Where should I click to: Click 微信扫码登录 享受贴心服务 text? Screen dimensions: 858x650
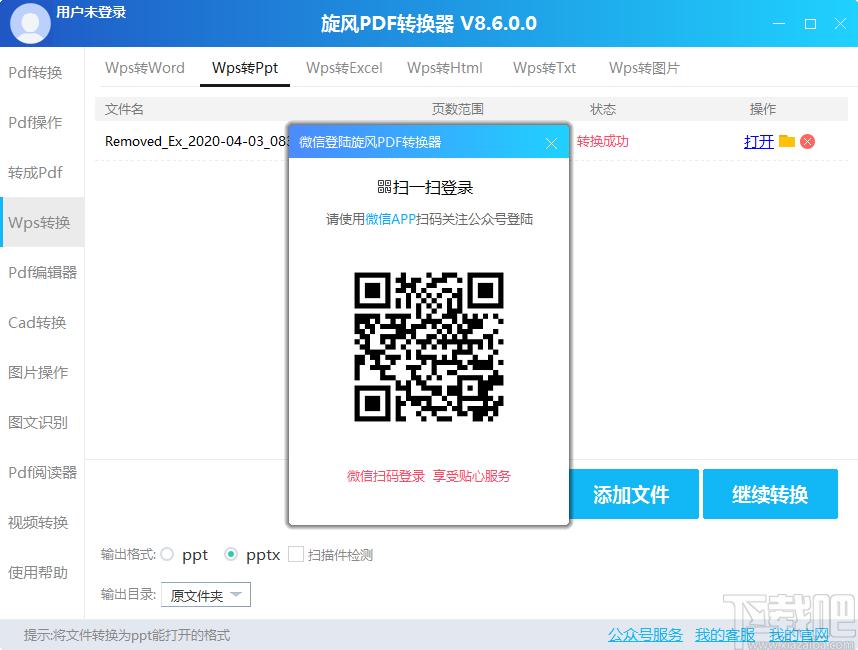tap(428, 476)
